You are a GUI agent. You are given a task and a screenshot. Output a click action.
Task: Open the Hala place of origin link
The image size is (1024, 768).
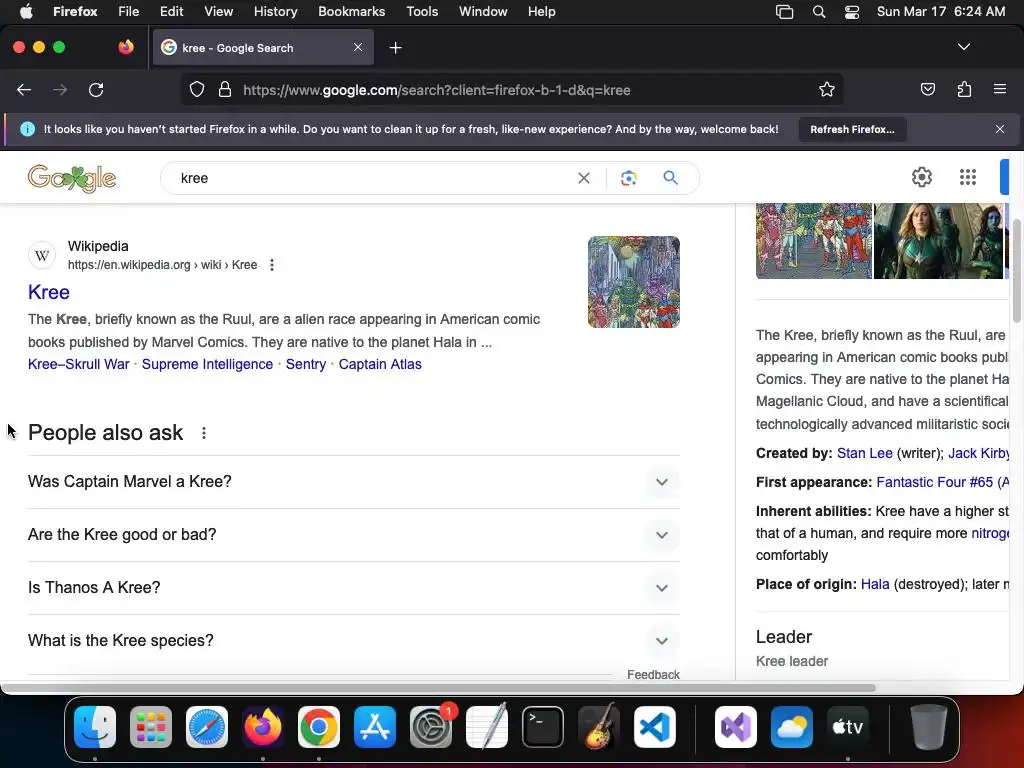coord(874,584)
